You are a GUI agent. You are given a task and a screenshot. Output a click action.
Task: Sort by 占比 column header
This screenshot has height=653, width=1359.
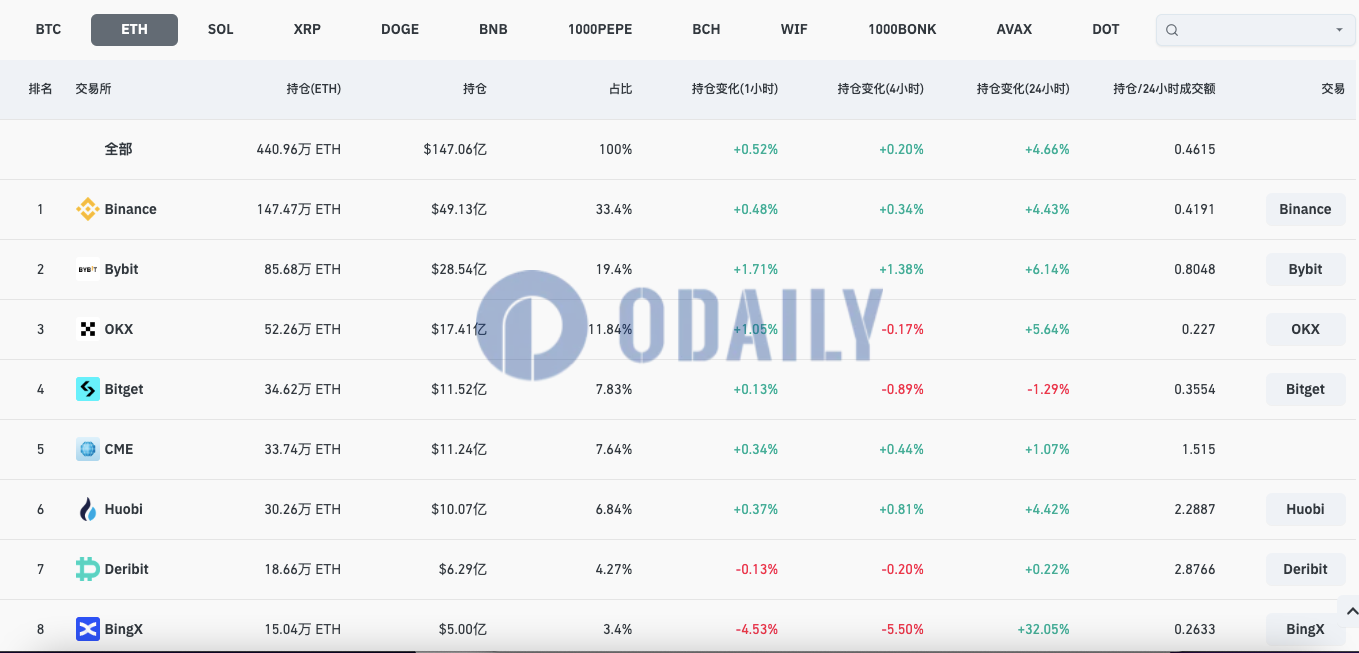pos(620,89)
